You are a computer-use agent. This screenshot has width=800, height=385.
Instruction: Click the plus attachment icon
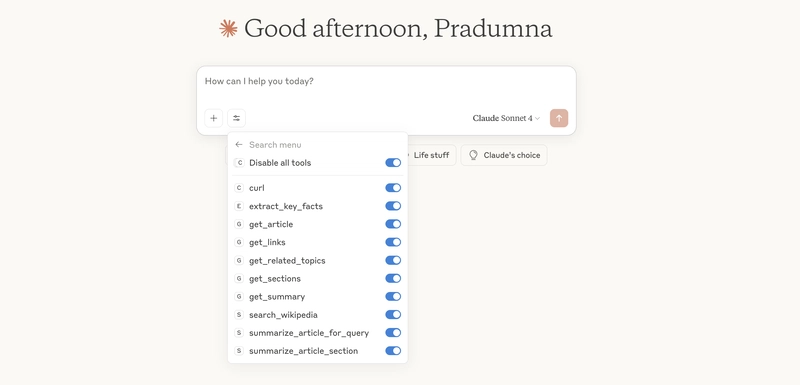213,118
